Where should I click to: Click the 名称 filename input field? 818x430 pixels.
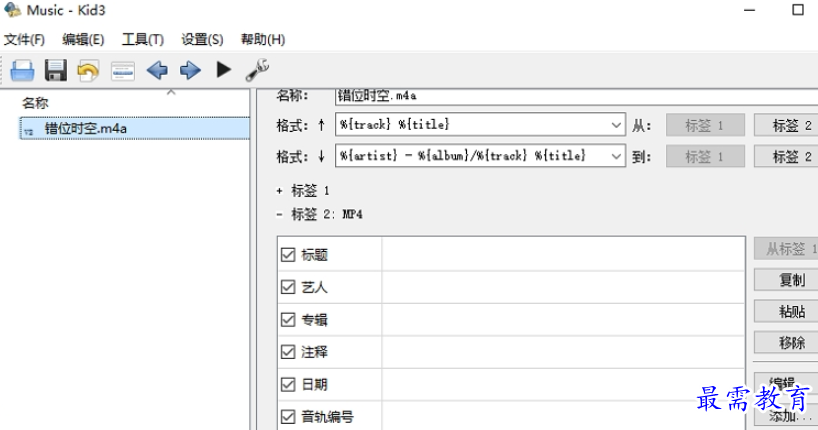click(x=576, y=95)
